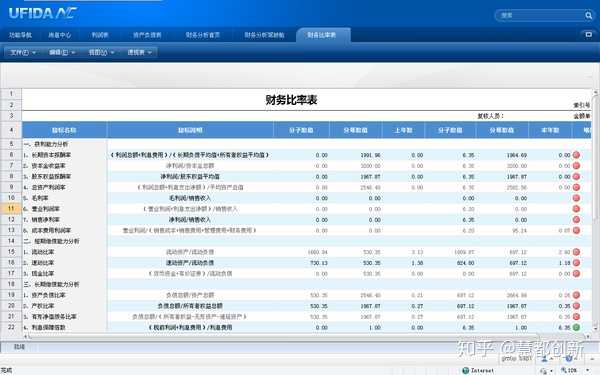The width and height of the screenshot is (600, 375).
Task: Click the 毛利润/销售收入 formula cell
Action: tap(190, 198)
